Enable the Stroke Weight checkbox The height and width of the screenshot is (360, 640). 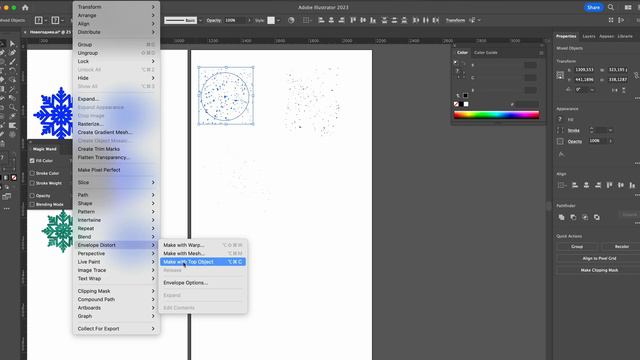(x=32, y=183)
